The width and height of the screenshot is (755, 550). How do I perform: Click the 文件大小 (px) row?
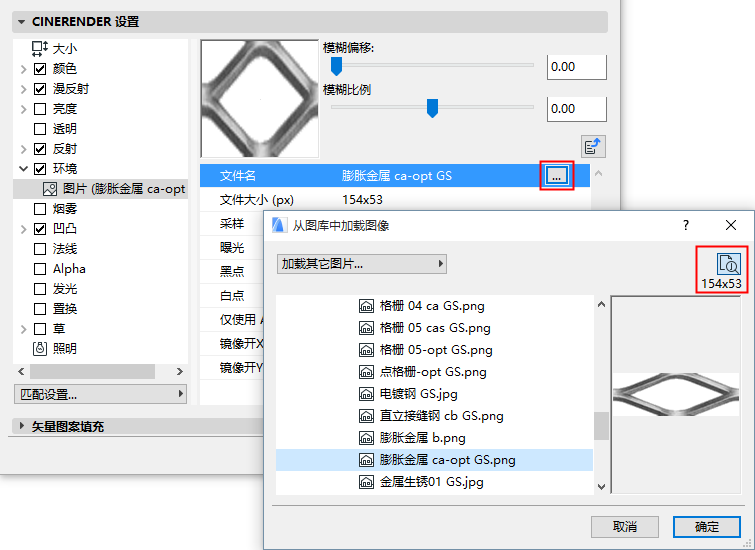pyautogui.click(x=395, y=200)
